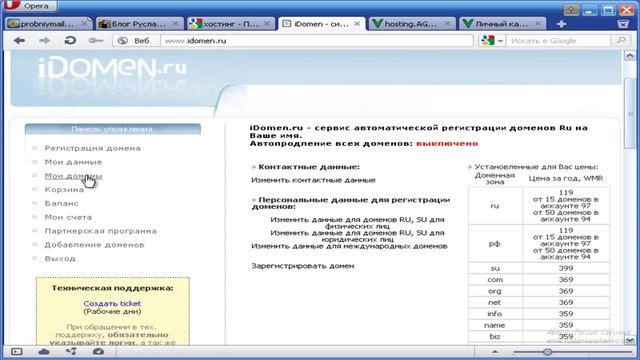The width and height of the screenshot is (640, 360).
Task: Click the page scrollbar up arrow
Action: click(x=630, y=56)
